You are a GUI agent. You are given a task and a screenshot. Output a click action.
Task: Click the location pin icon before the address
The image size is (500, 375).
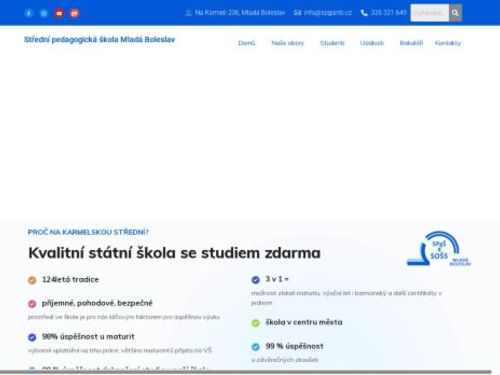[188, 13]
